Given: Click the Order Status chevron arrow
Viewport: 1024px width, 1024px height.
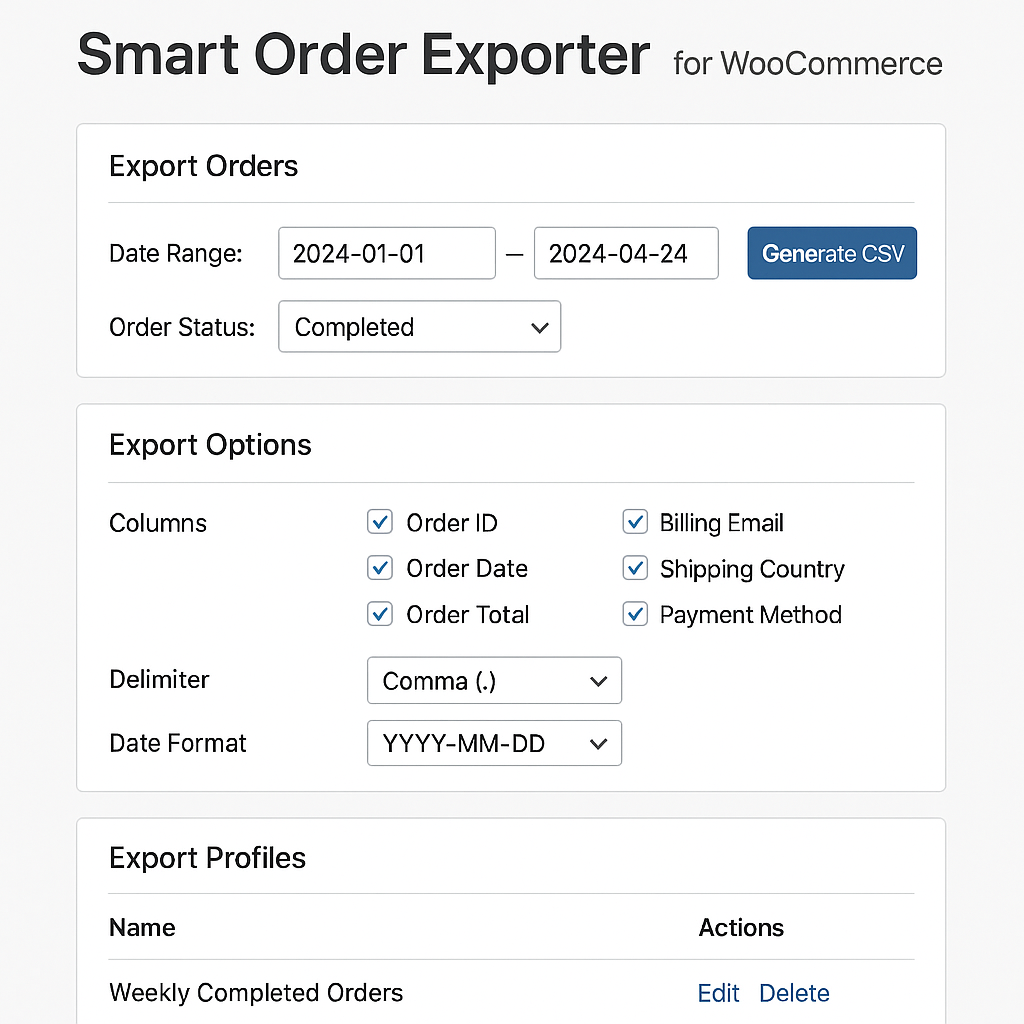Looking at the screenshot, I should [x=540, y=328].
